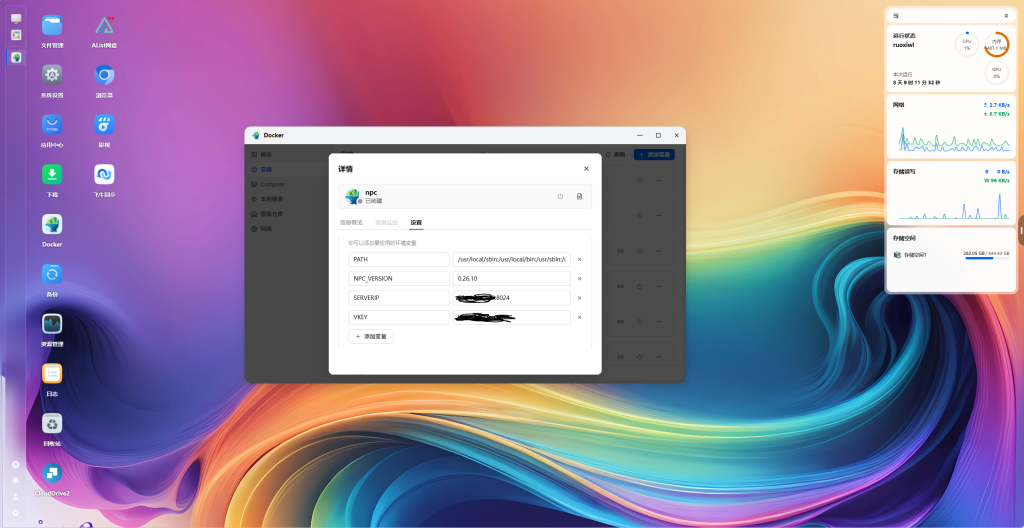
Task: Click the SERVERIP variable name field
Action: pos(399,298)
